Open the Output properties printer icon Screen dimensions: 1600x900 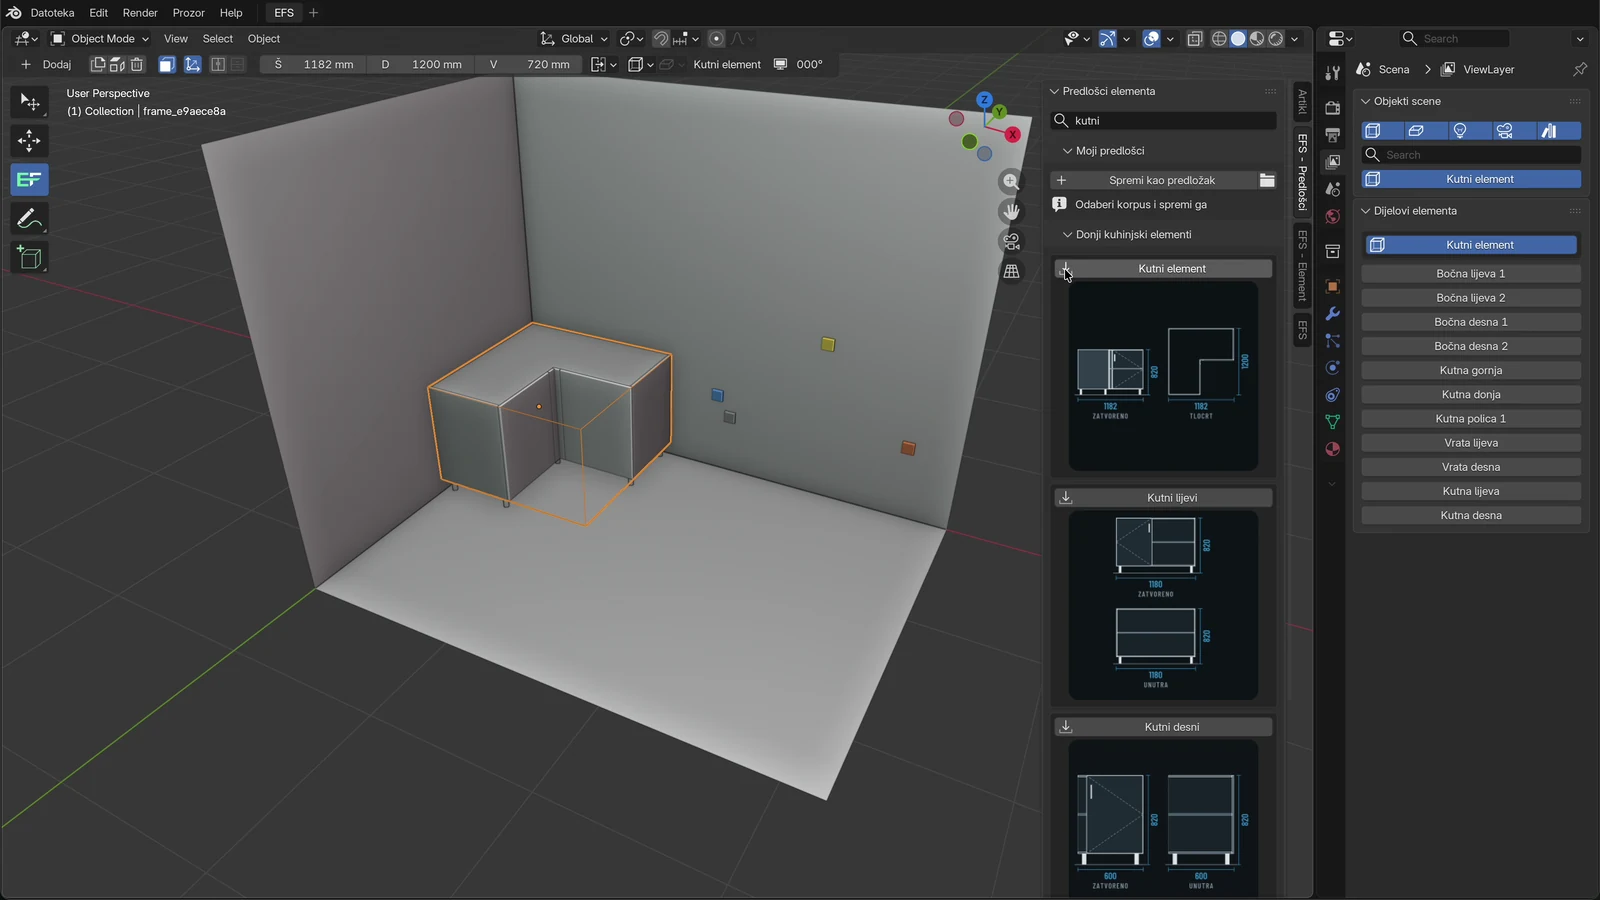(1332, 135)
